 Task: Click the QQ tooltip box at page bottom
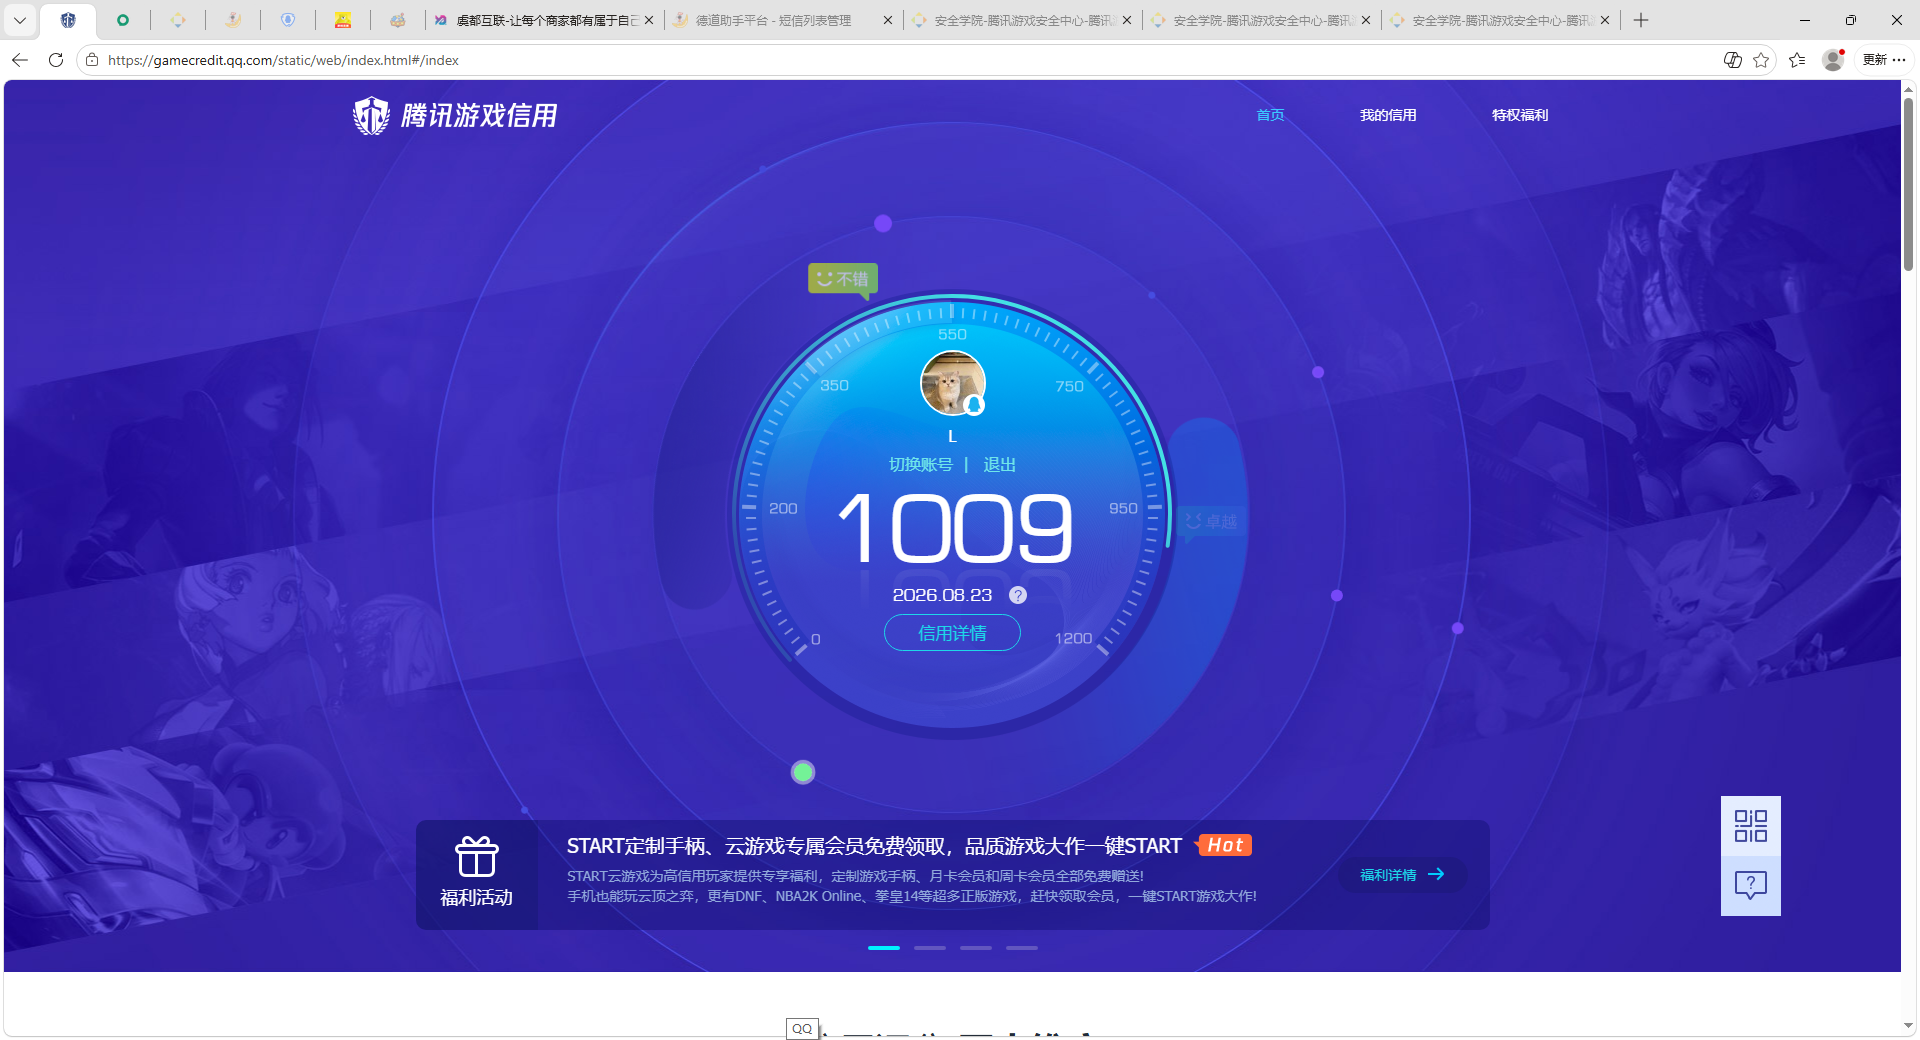click(802, 1028)
